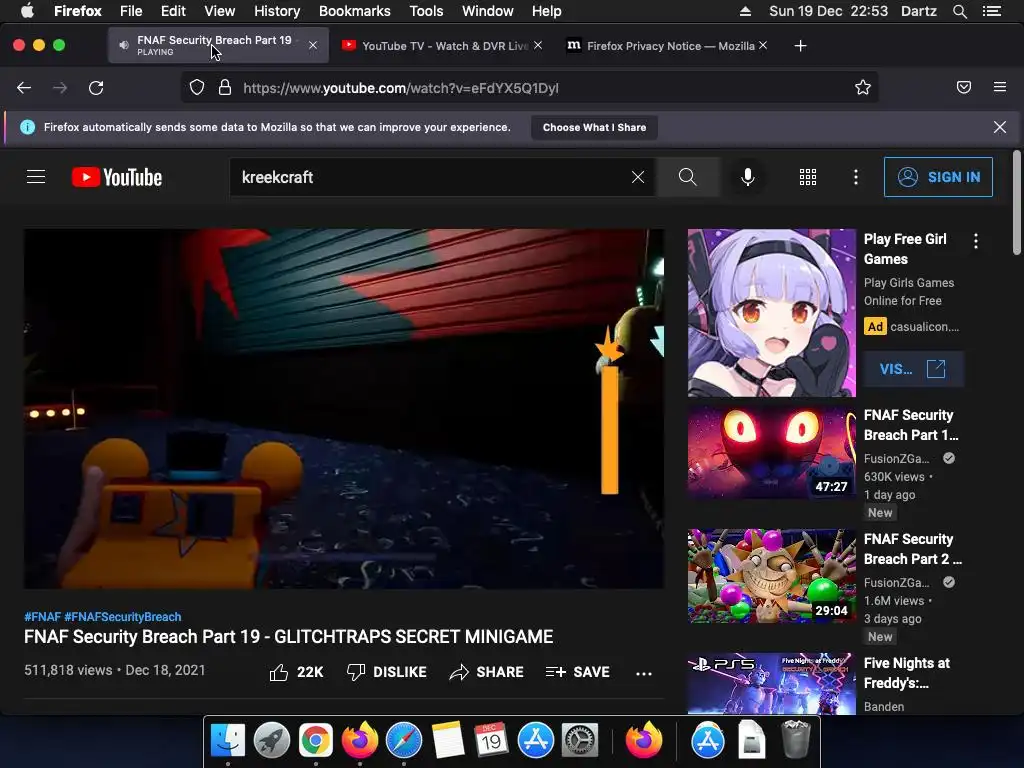The height and width of the screenshot is (768, 1024).
Task: Open Five Nights at Freddy's PS5 thumbnail
Action: 771,683
